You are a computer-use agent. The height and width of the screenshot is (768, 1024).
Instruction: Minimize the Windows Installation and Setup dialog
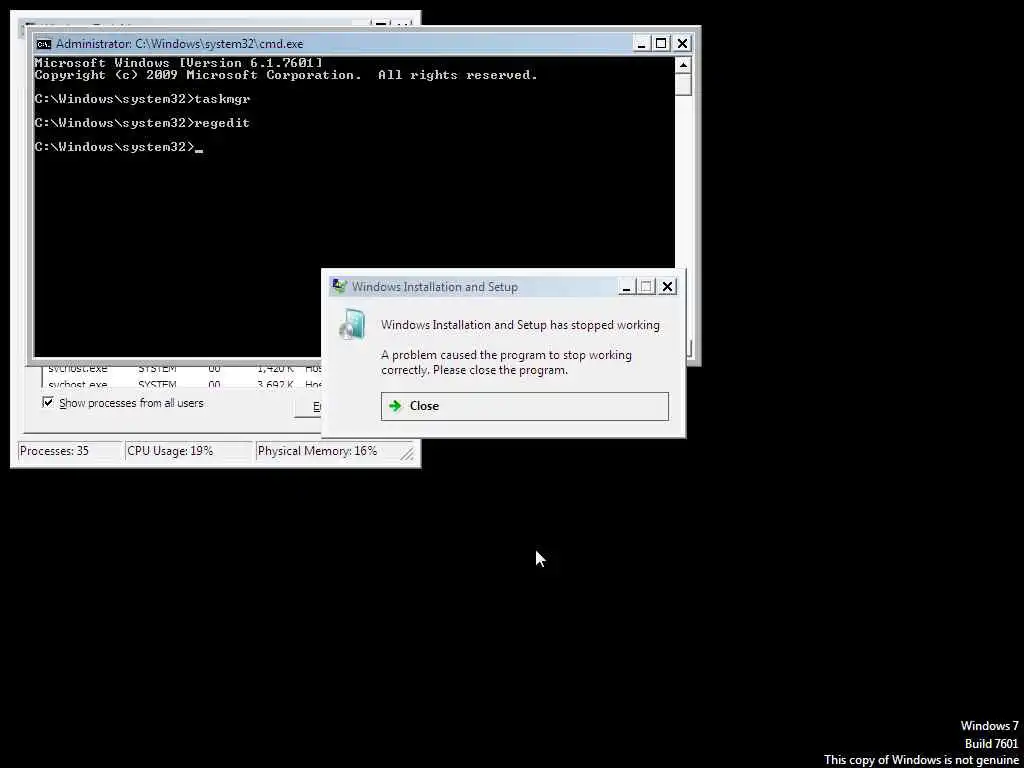626,287
